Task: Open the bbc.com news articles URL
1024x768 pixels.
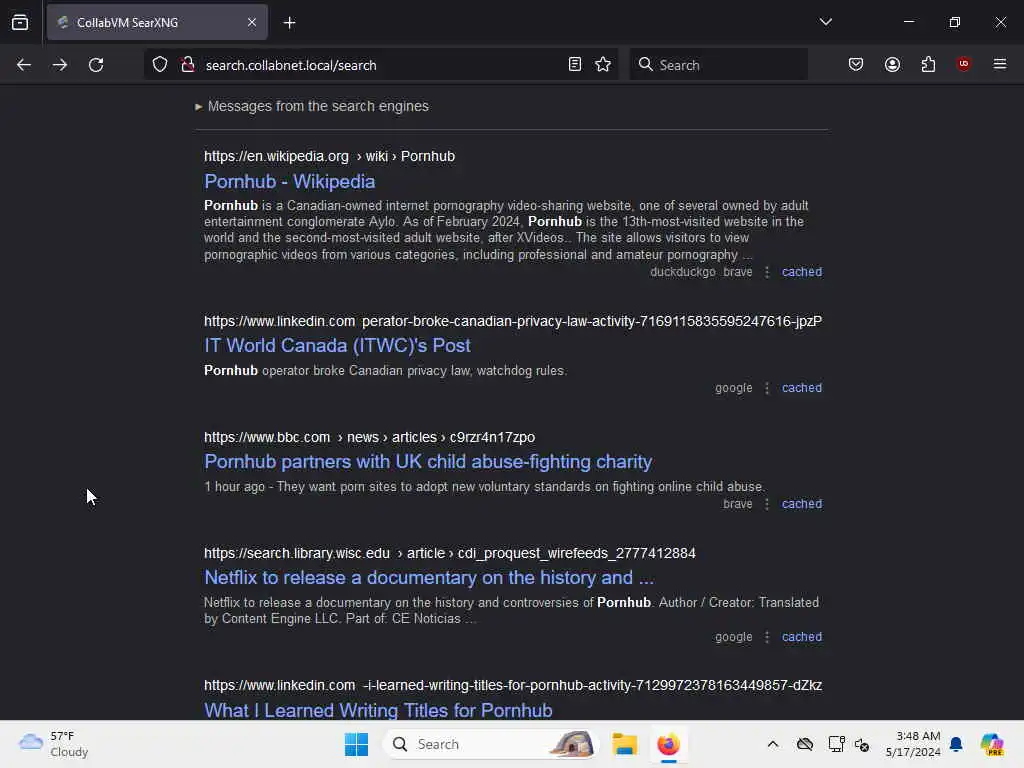Action: tap(369, 437)
